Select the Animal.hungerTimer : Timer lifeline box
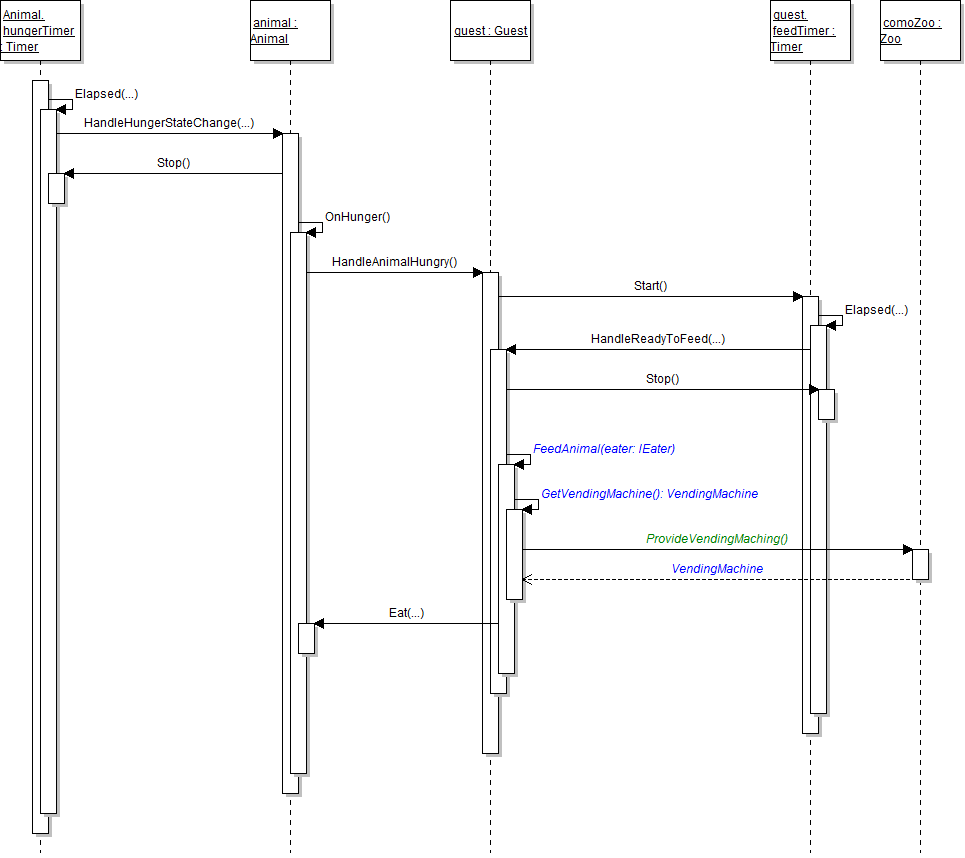 click(x=40, y=31)
